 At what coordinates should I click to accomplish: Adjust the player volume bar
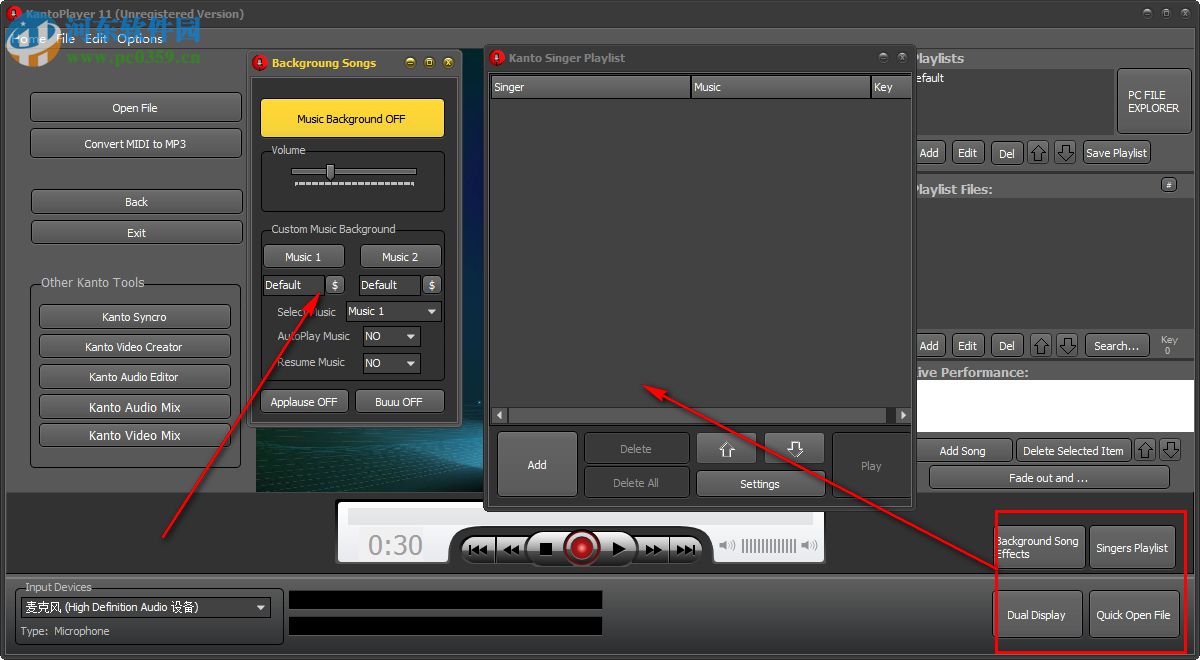tap(768, 546)
